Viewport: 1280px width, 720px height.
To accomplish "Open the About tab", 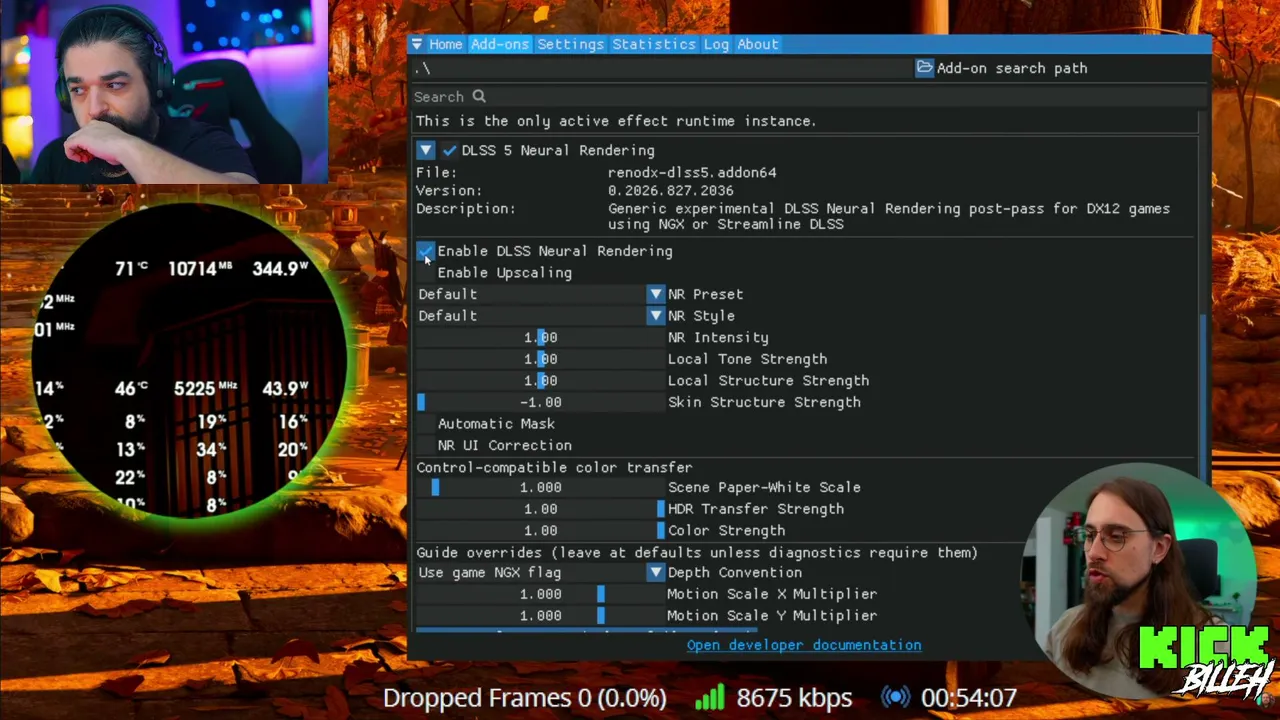I will [x=757, y=44].
